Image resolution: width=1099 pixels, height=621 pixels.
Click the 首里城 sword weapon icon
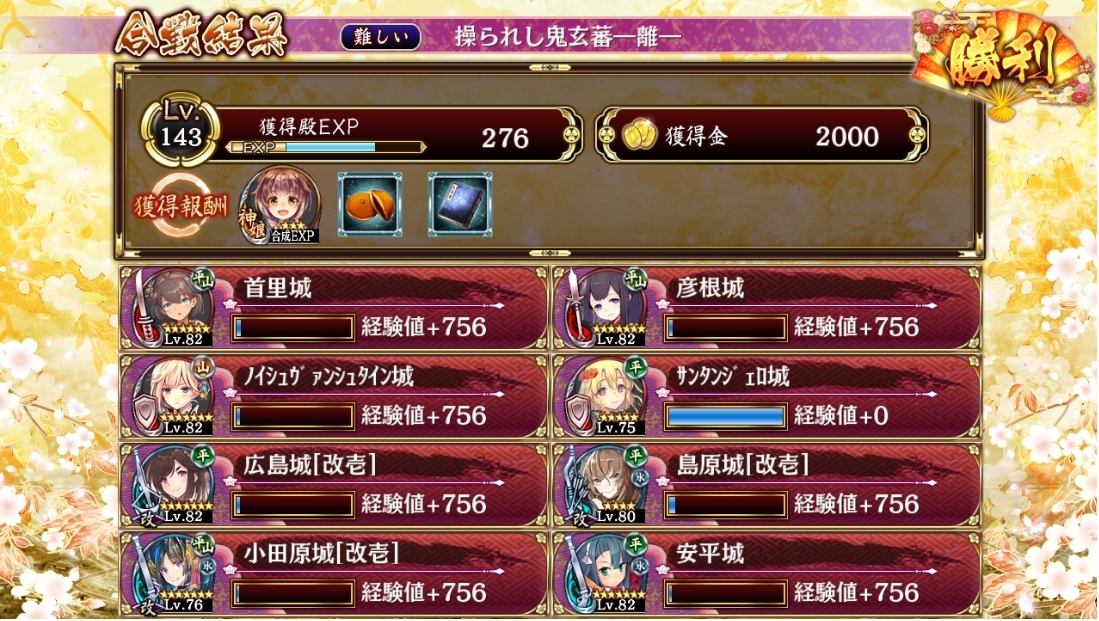click(144, 306)
